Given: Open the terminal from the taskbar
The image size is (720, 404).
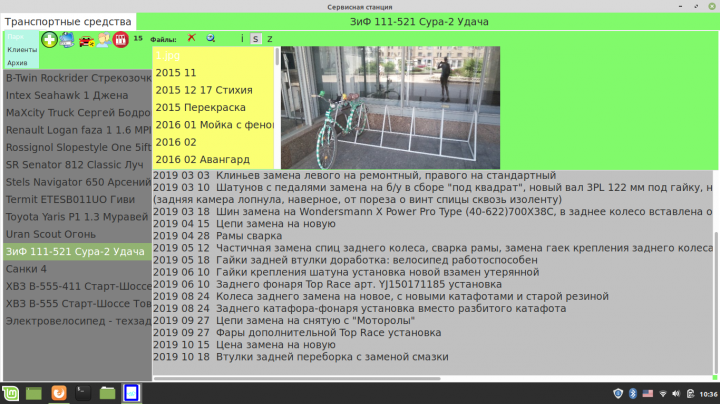Looking at the screenshot, I should pyautogui.click(x=83, y=393).
